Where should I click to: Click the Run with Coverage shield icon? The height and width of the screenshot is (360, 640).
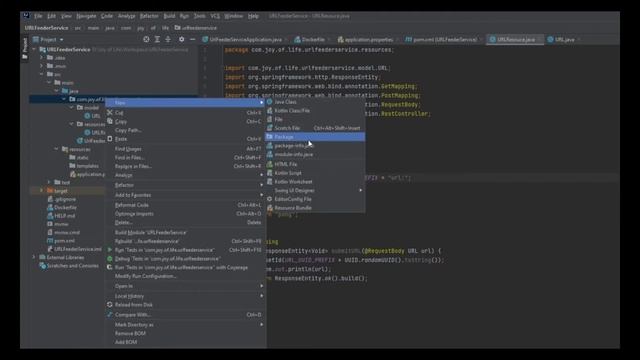click(110, 267)
